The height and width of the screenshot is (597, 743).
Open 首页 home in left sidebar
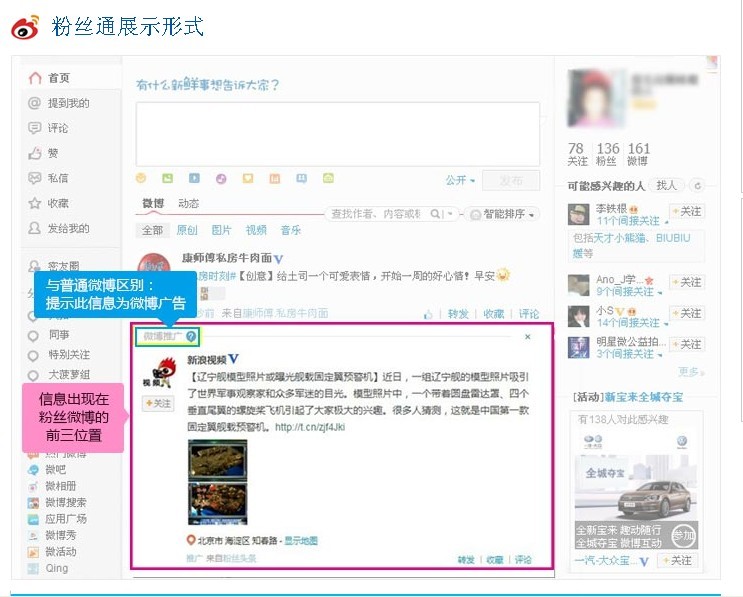(58, 78)
